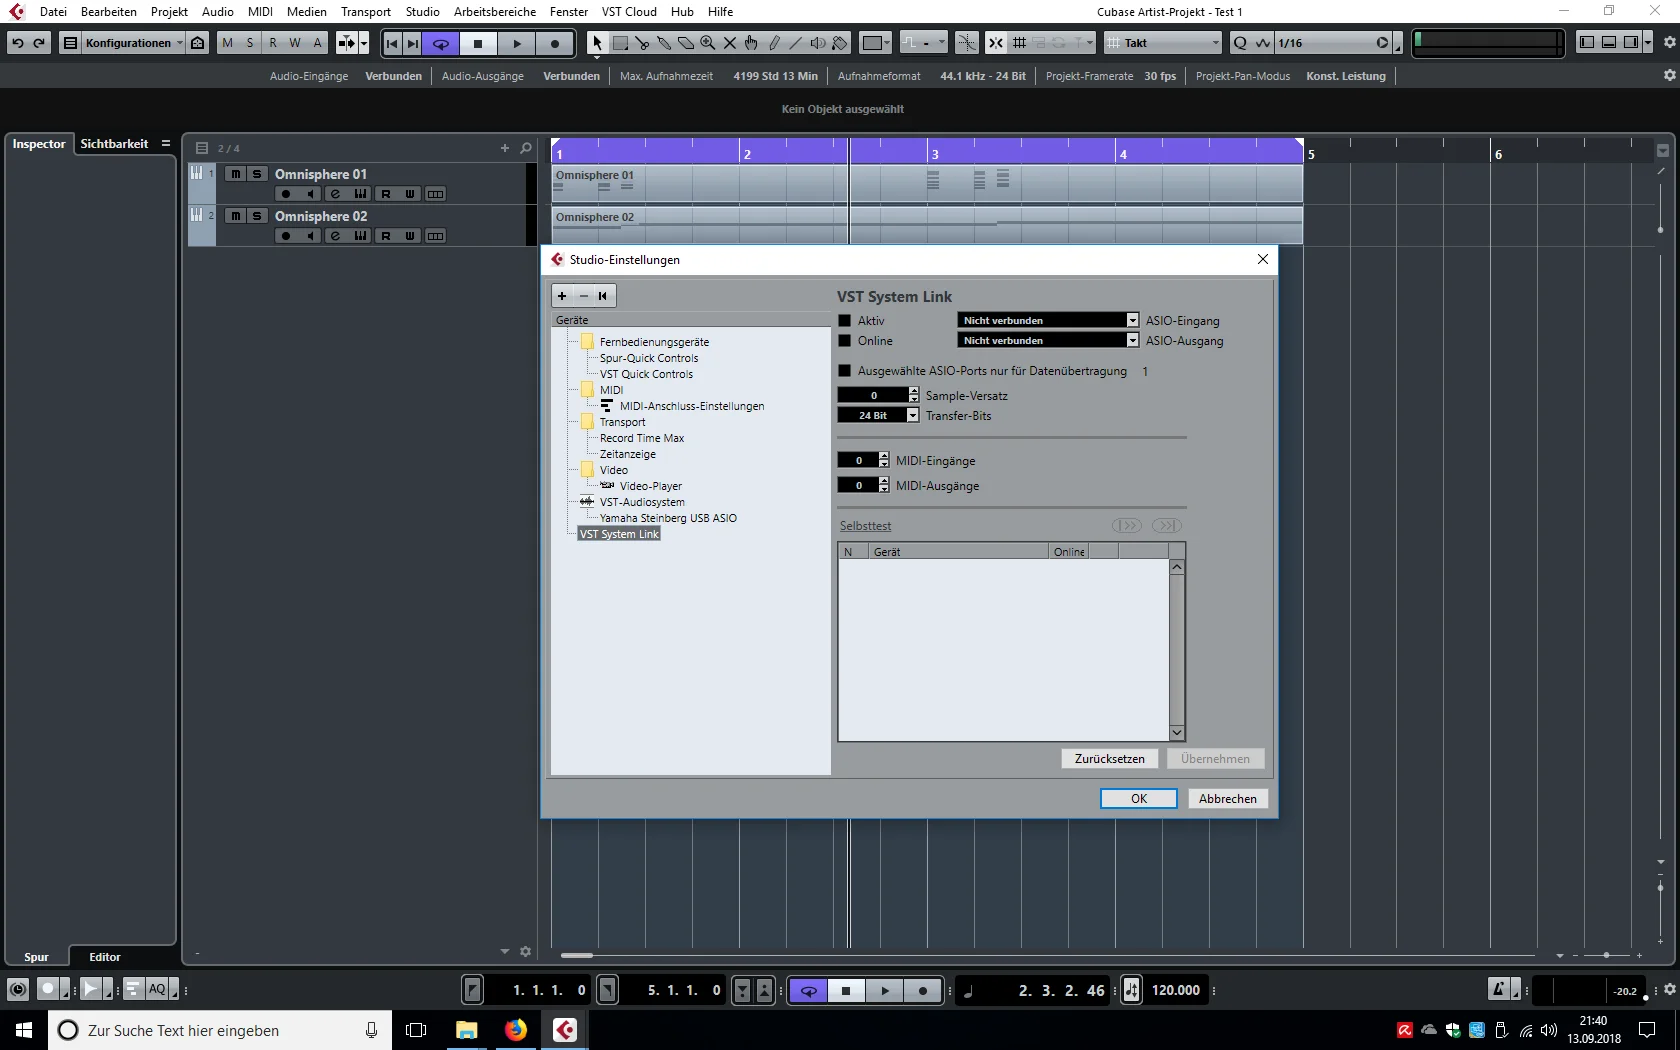
Task: Select VST-Audiosystem in device tree
Action: coord(642,502)
